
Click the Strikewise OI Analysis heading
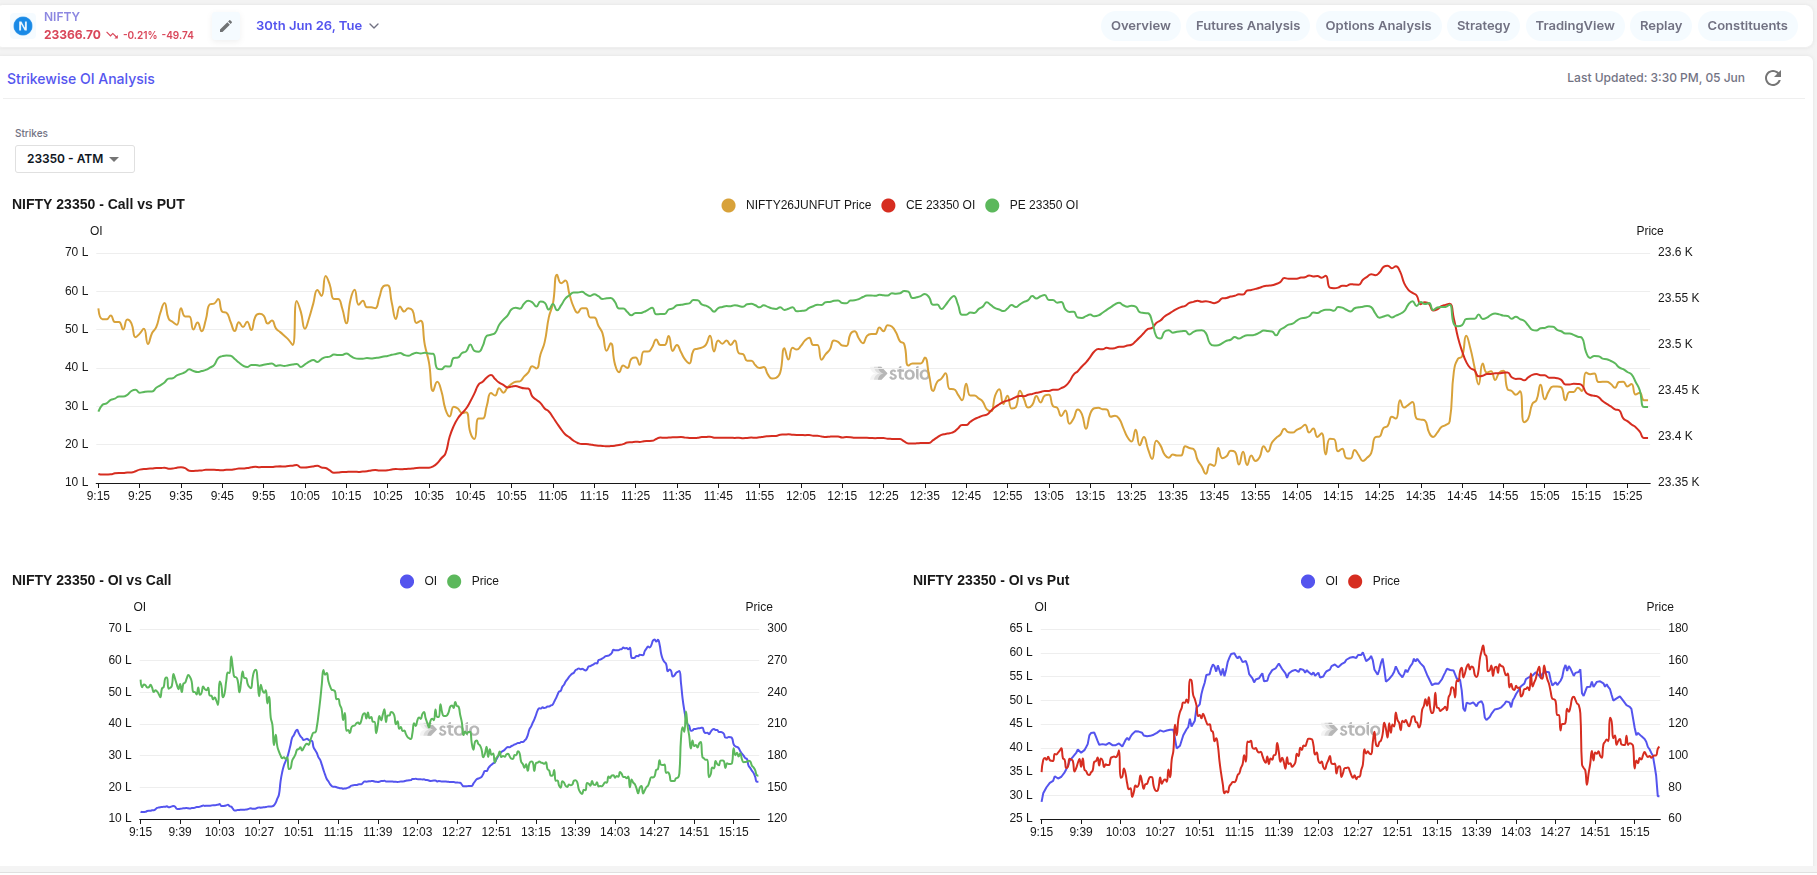(x=81, y=79)
